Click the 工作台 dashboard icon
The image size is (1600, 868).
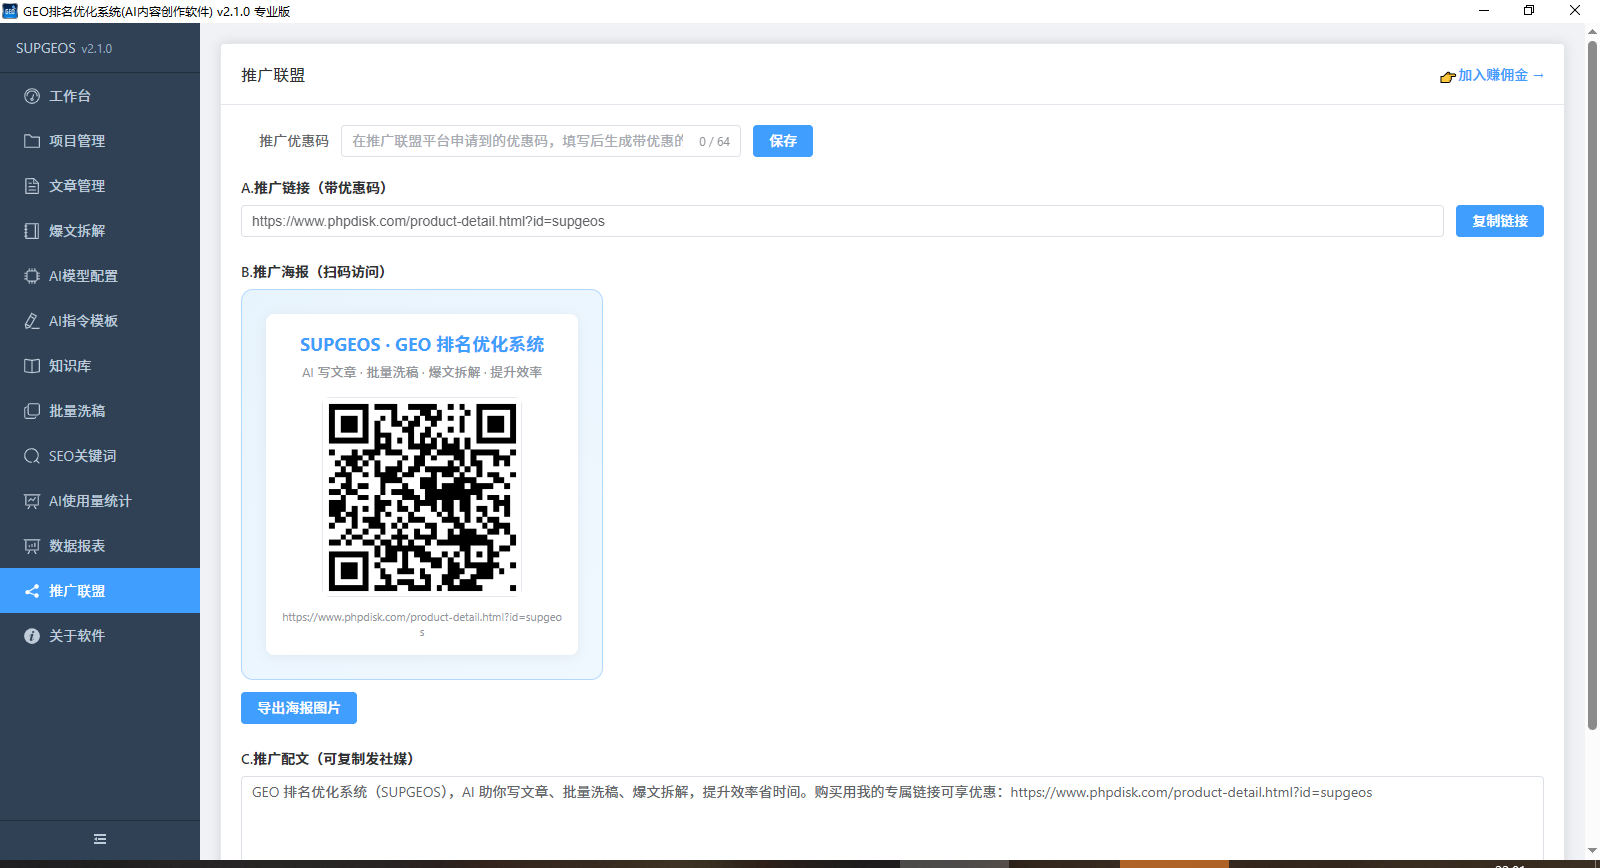32,96
